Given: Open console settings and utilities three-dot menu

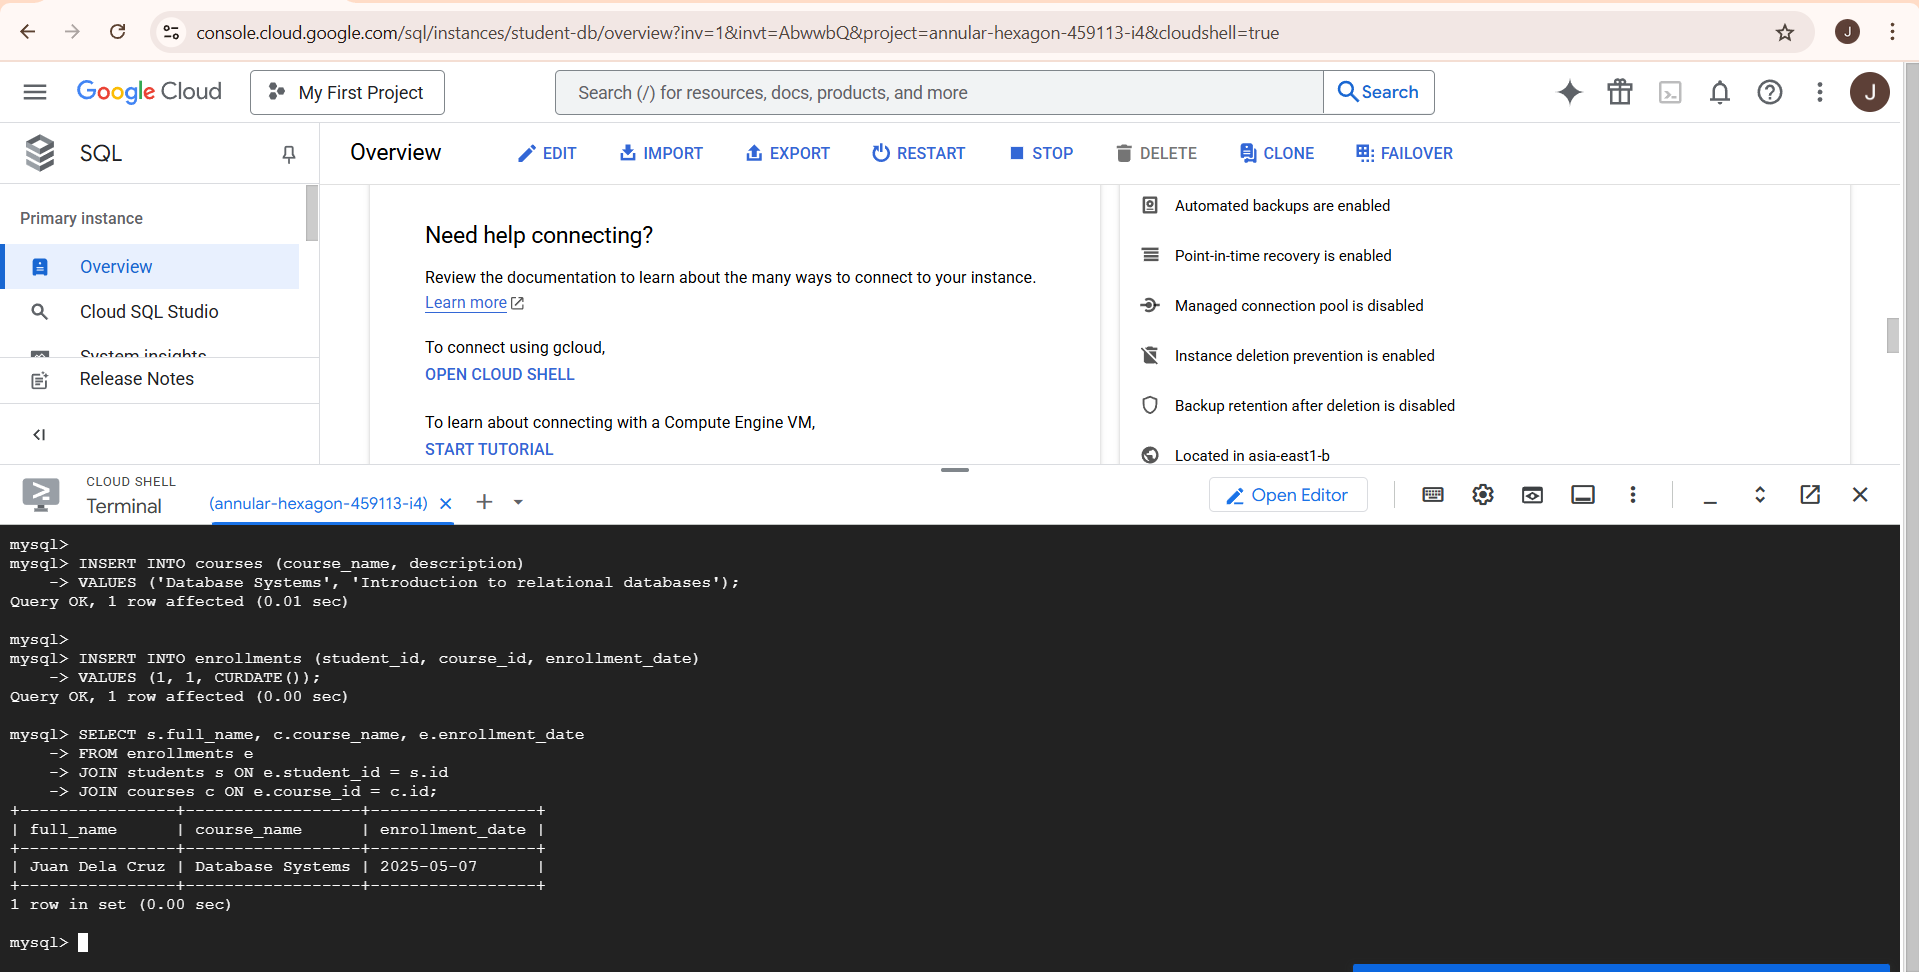Looking at the screenshot, I should [x=1820, y=92].
